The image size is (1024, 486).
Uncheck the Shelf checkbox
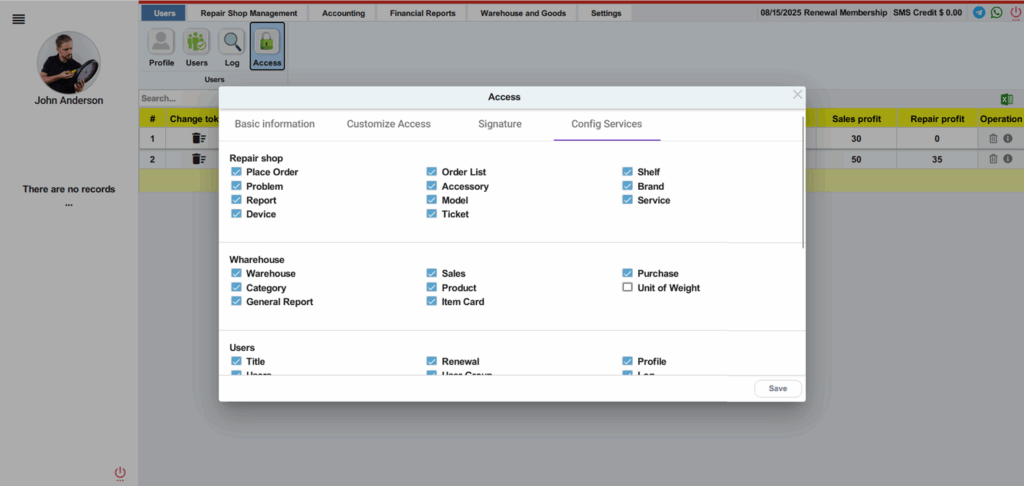(x=628, y=172)
